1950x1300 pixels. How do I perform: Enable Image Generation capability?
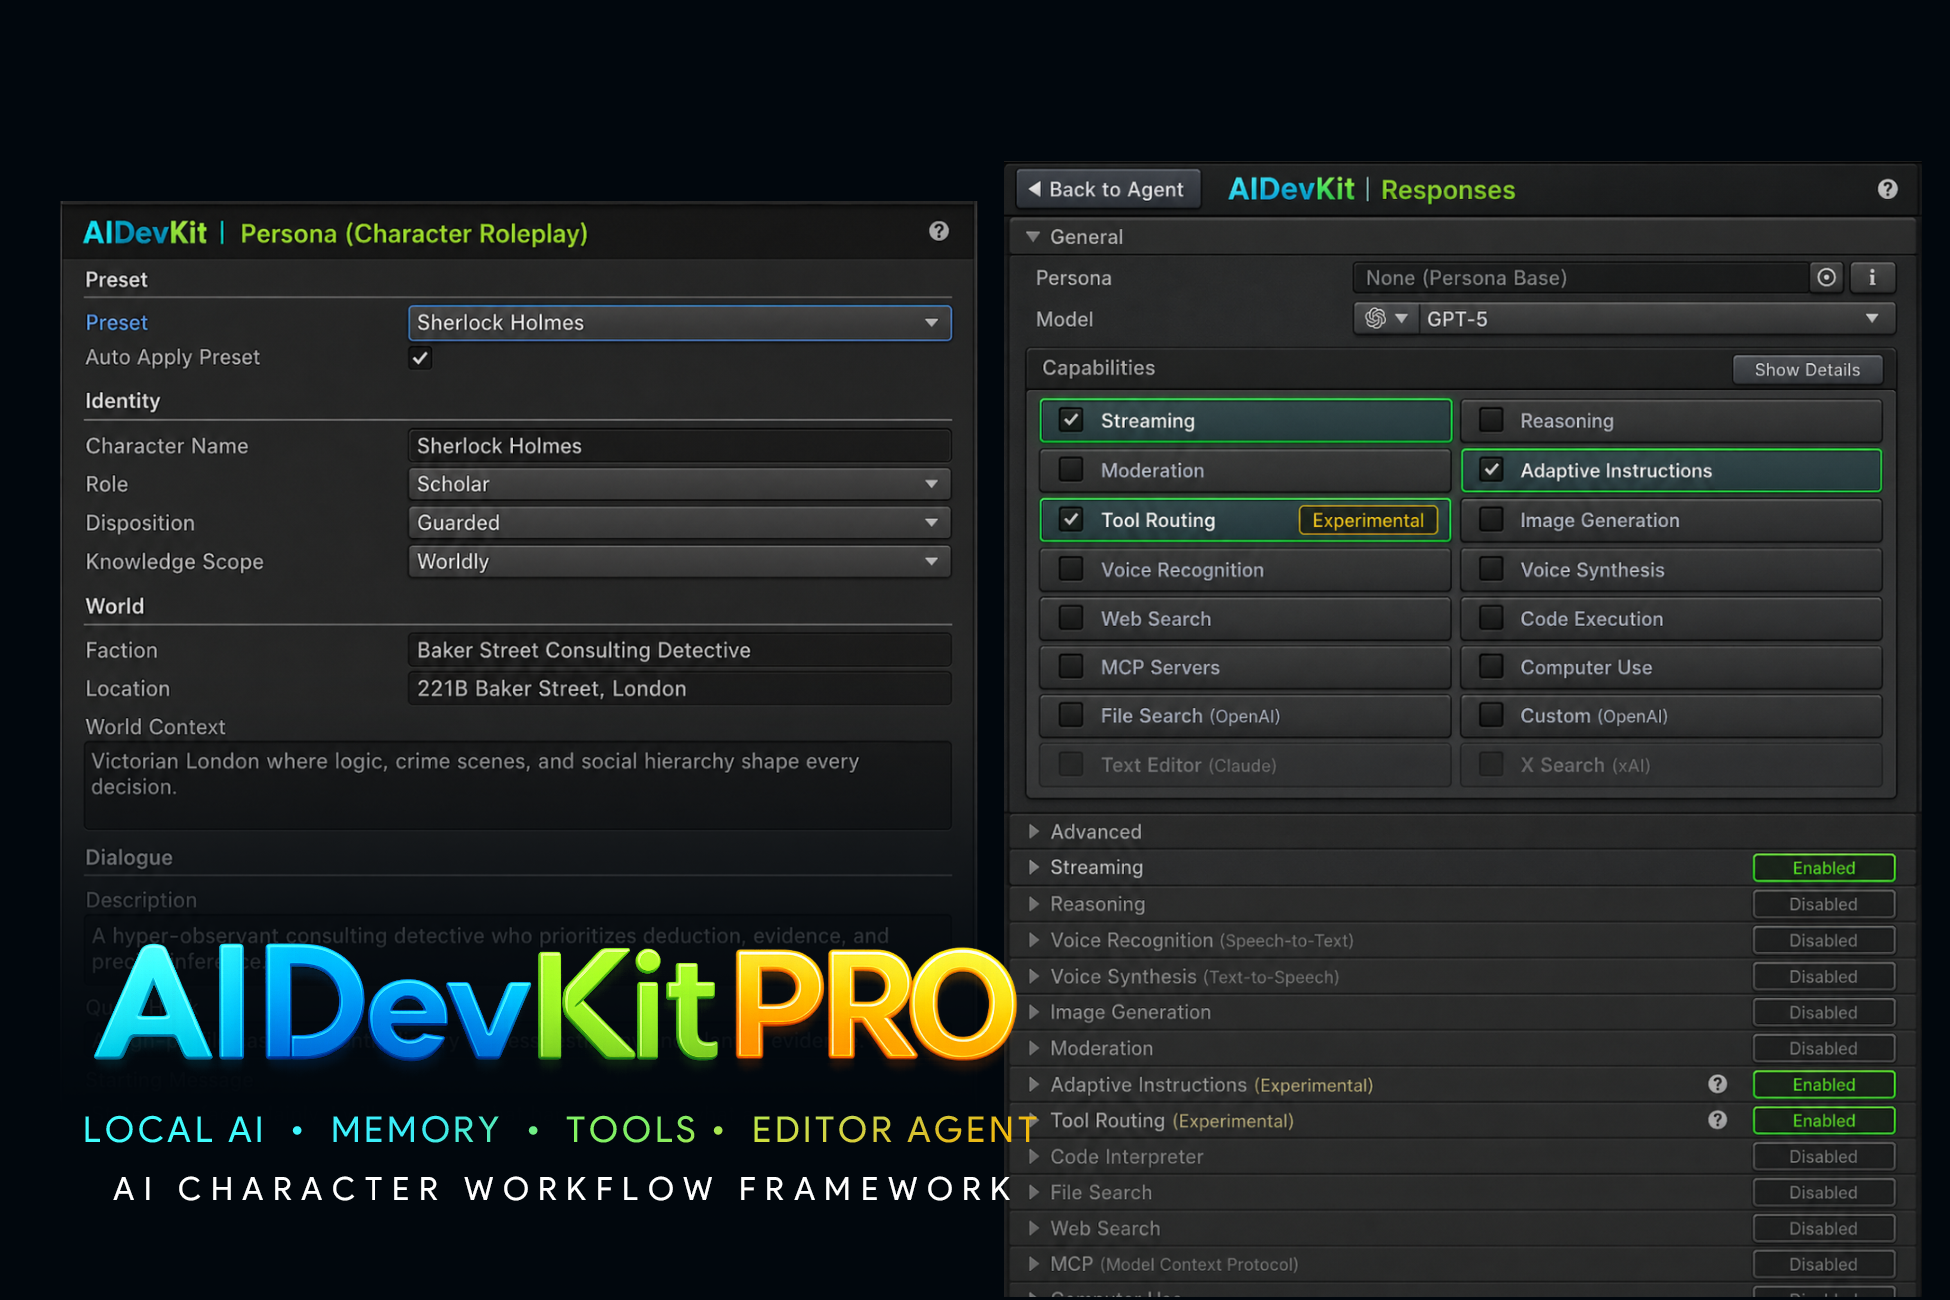(1491, 520)
